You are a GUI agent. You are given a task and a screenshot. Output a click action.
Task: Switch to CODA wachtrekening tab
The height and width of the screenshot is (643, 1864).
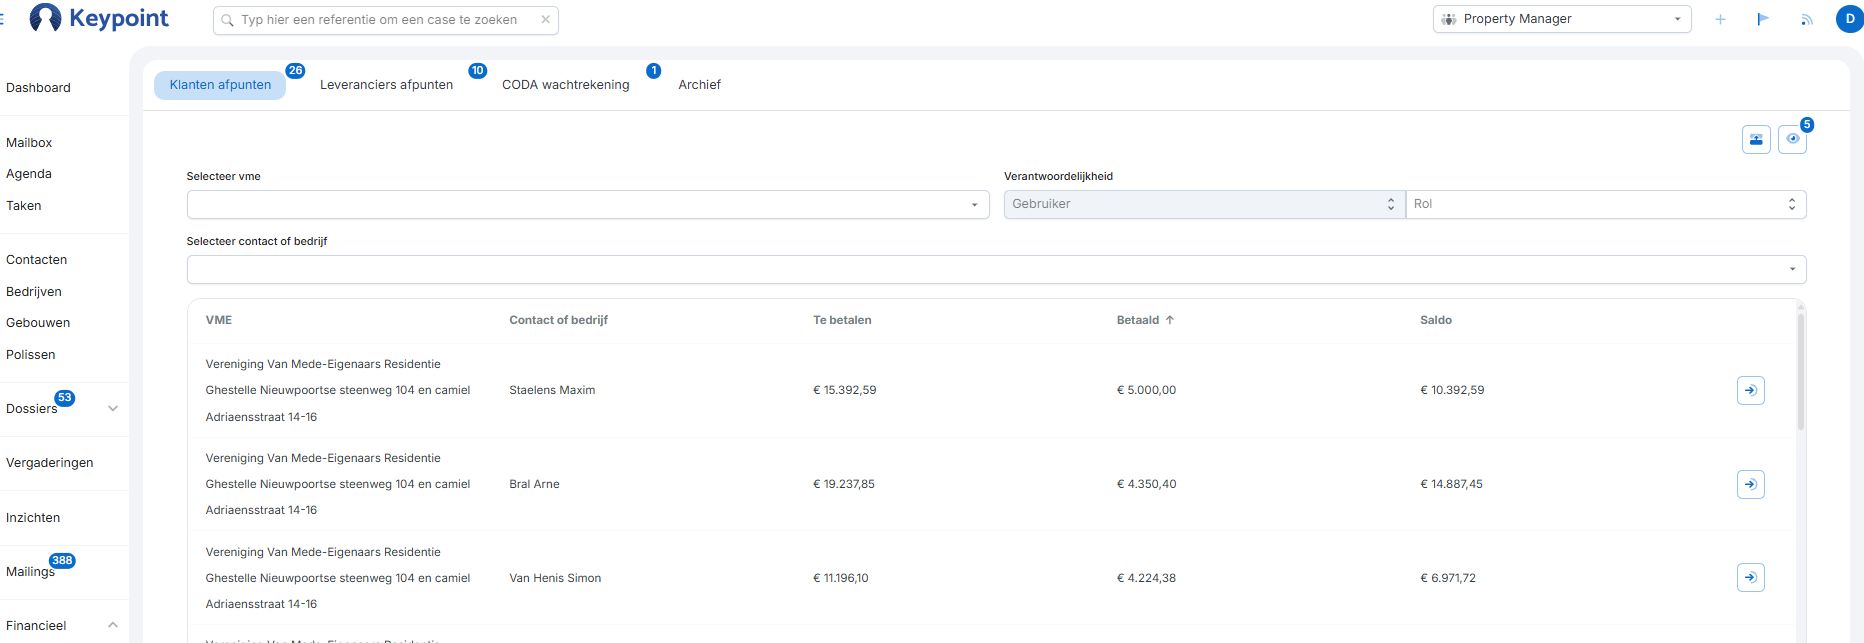566,85
